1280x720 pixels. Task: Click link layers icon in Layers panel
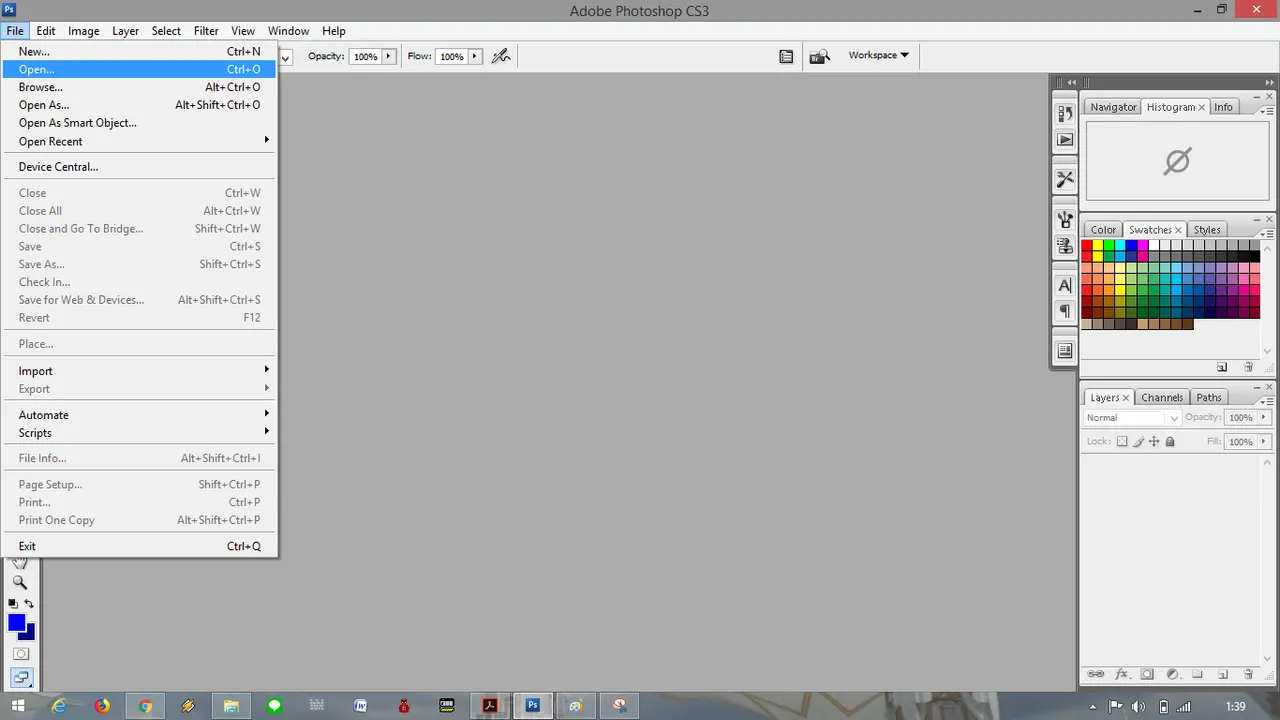1096,674
